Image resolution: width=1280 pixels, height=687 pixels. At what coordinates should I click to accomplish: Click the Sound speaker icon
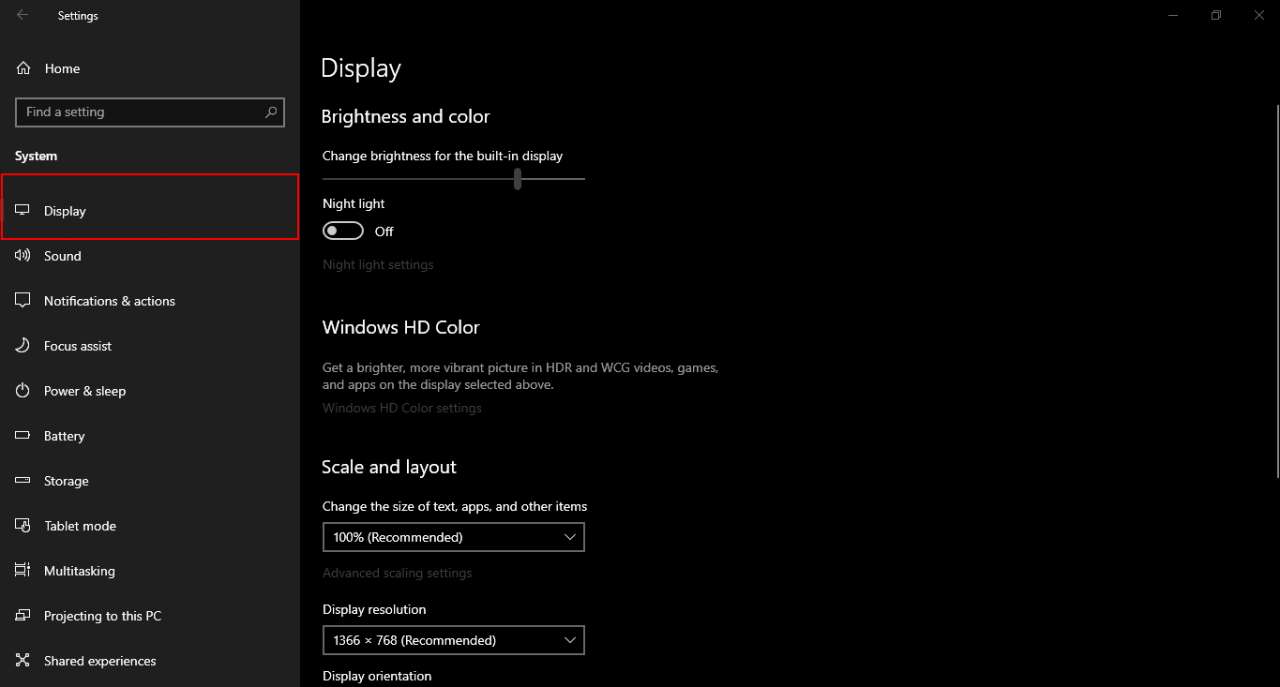click(x=23, y=256)
